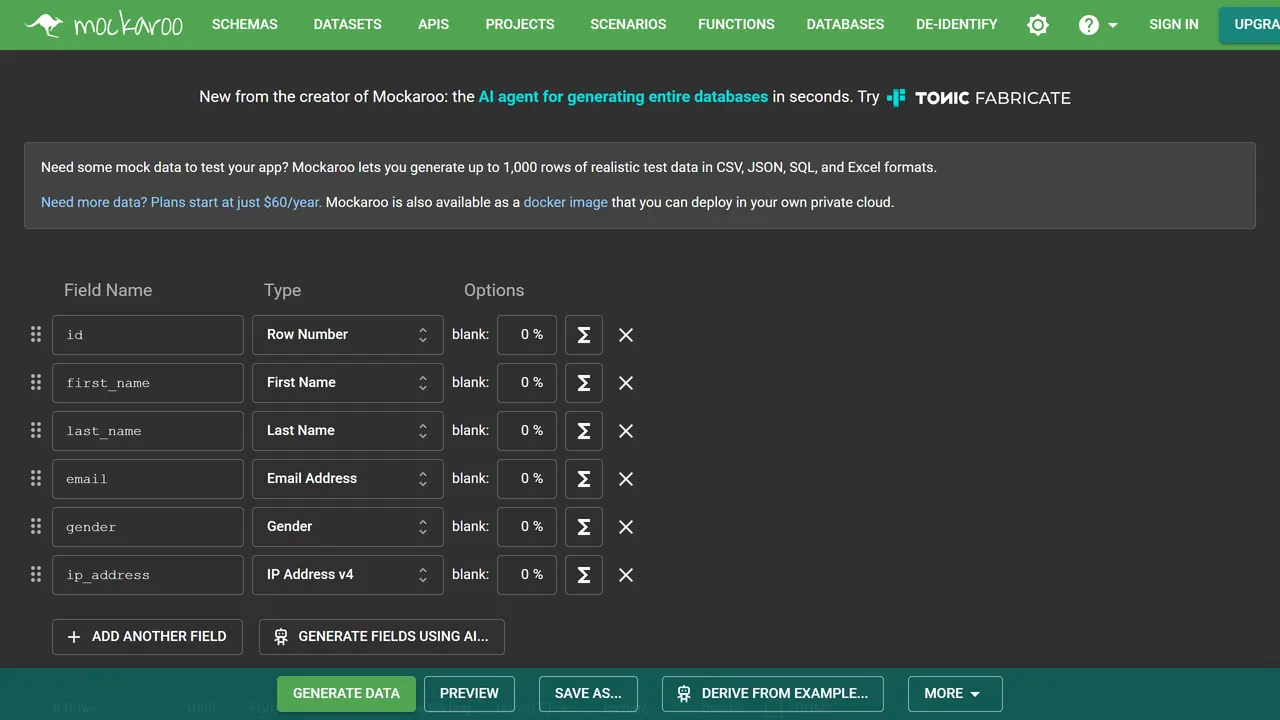
Task: Open the DATASETS menu
Action: pos(347,24)
